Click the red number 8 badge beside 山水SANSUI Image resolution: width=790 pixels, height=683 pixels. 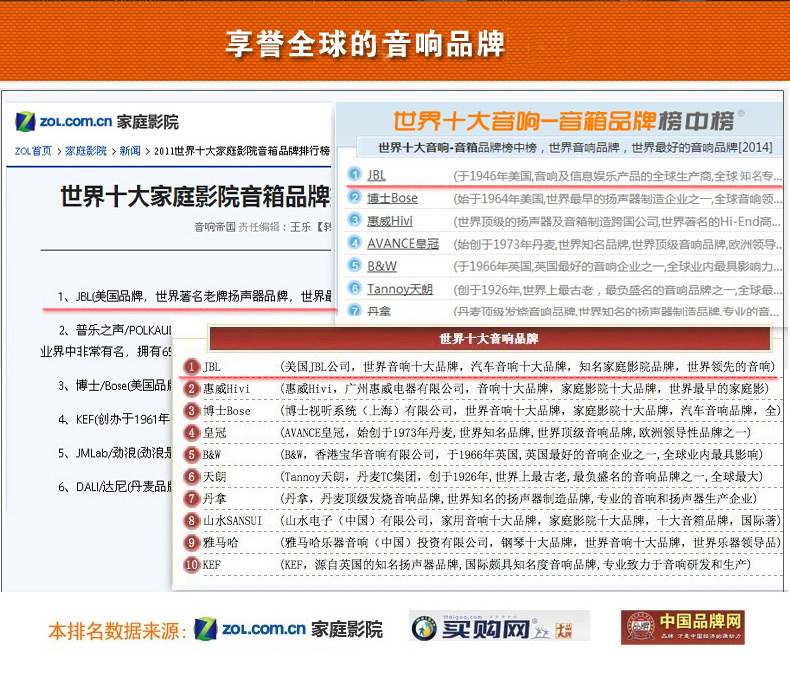pyautogui.click(x=191, y=520)
